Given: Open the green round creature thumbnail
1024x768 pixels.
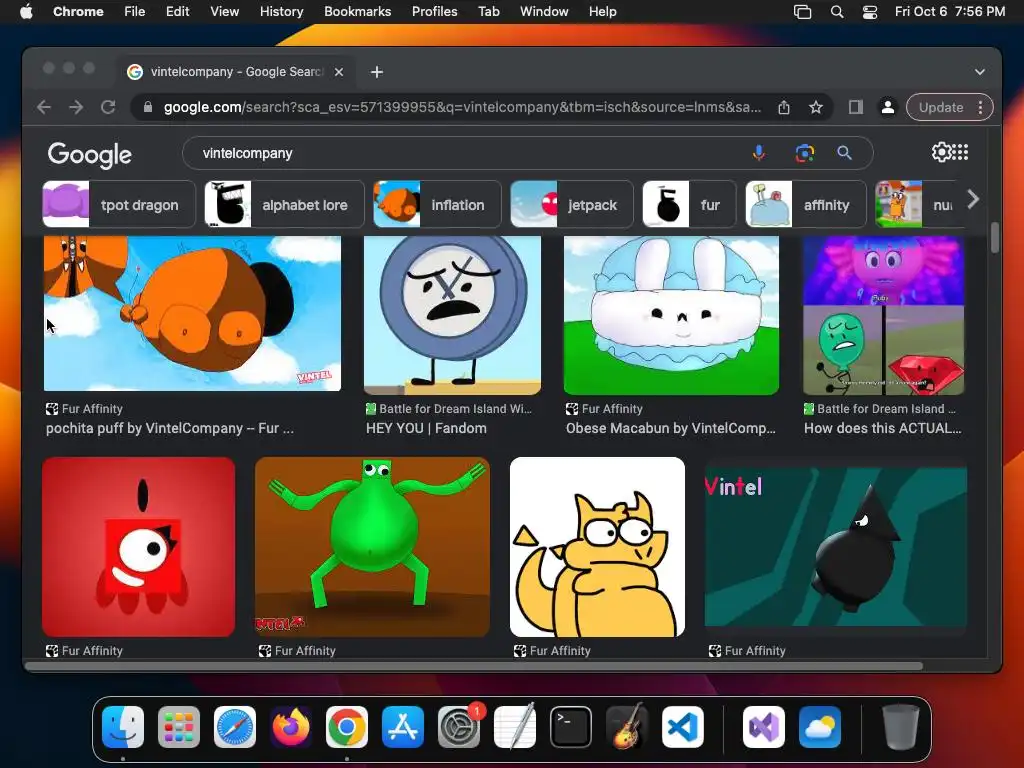Looking at the screenshot, I should pyautogui.click(x=372, y=547).
